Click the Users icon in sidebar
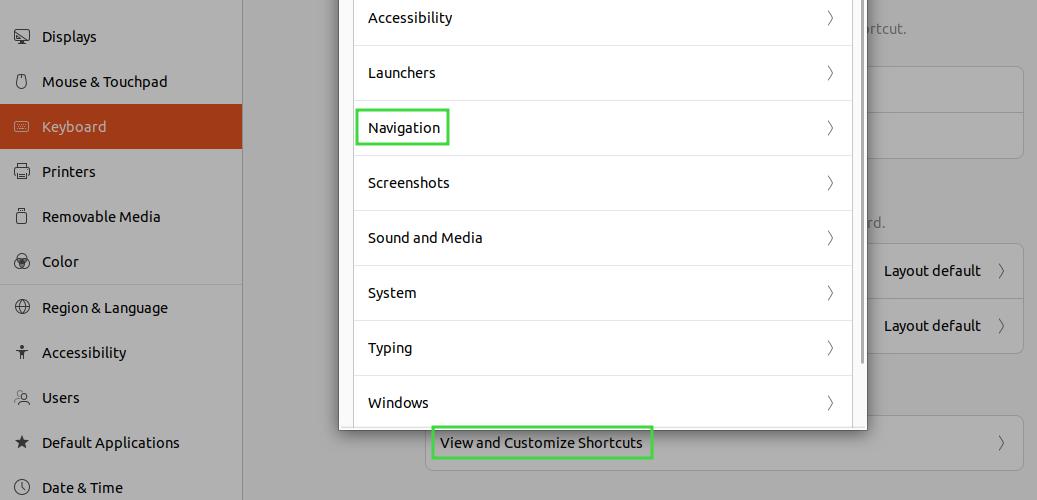 [x=22, y=397]
